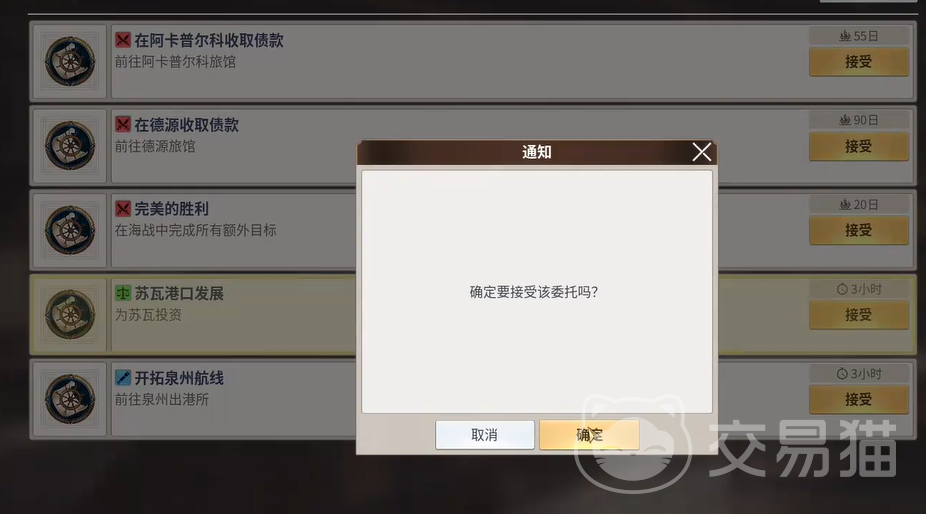Accept the 完美的胜利 commission
This screenshot has height=514, width=926.
(859, 230)
